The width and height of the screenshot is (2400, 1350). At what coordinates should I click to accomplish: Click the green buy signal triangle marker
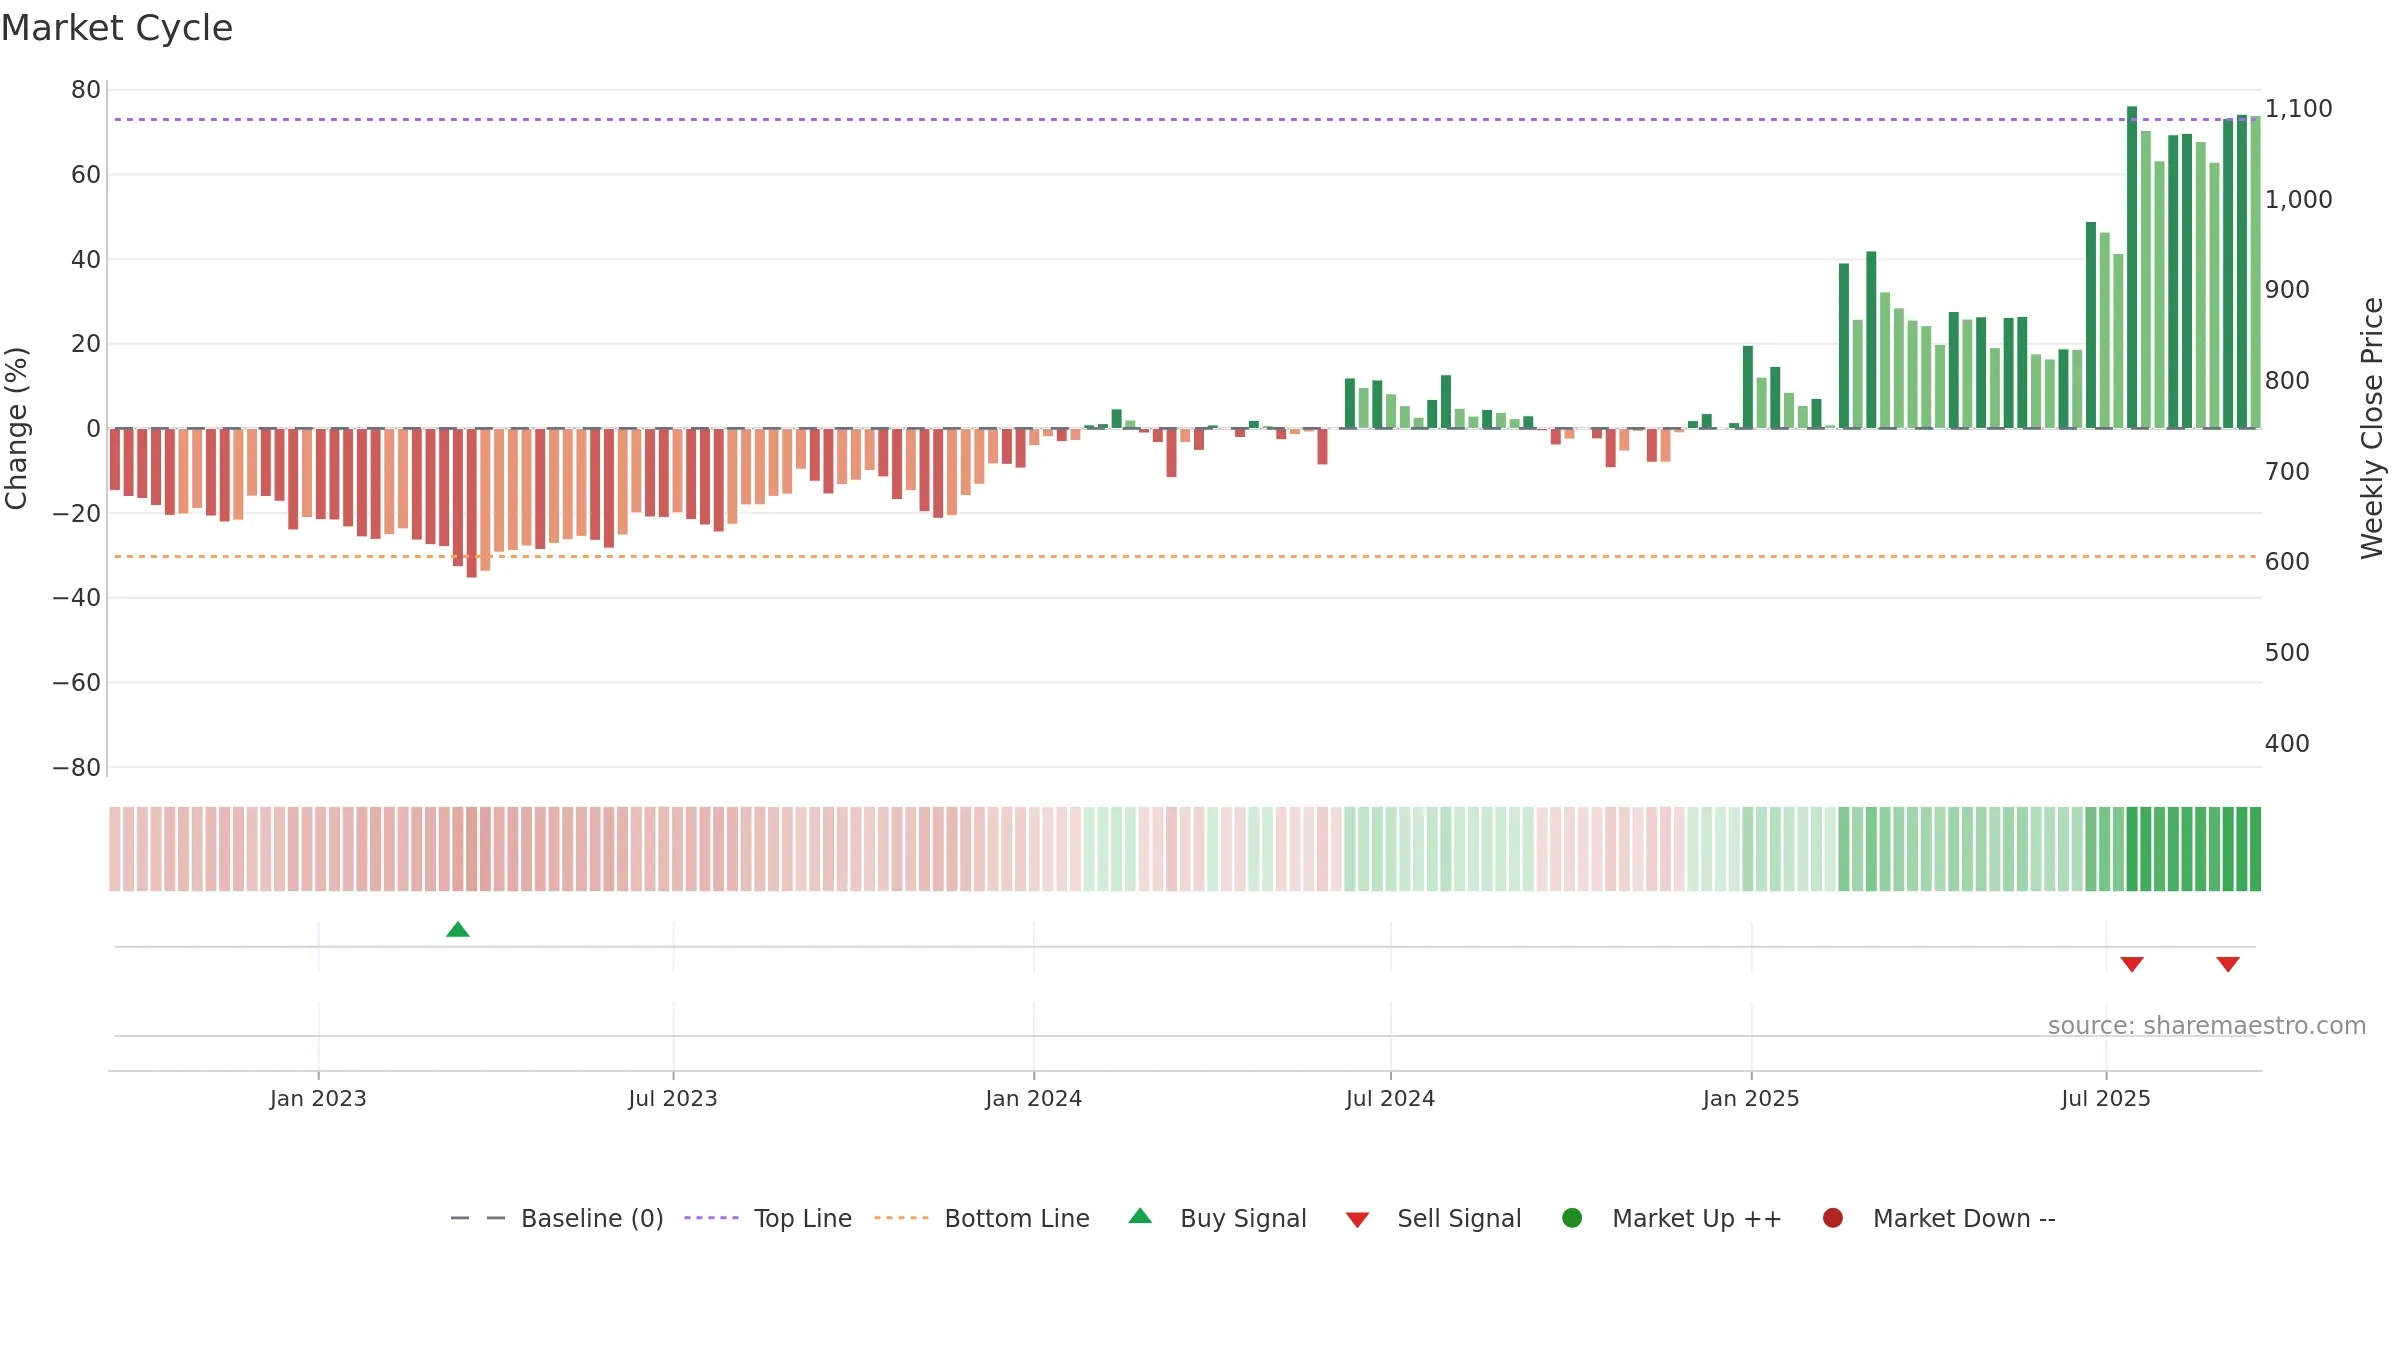458,930
